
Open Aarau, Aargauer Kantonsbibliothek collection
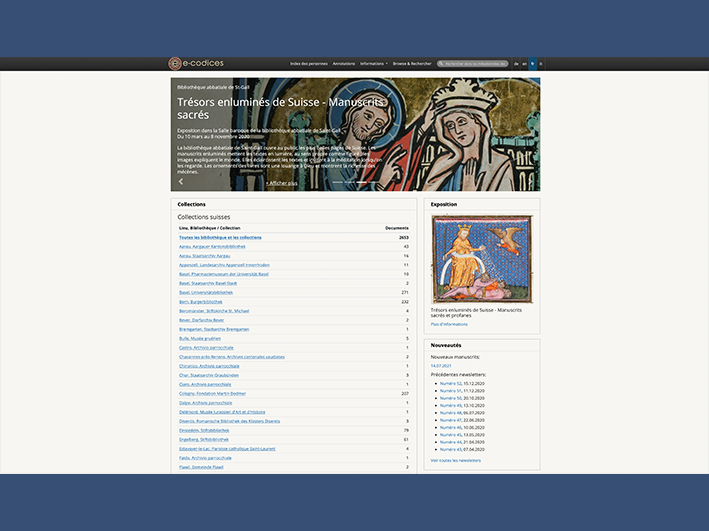[x=212, y=247]
